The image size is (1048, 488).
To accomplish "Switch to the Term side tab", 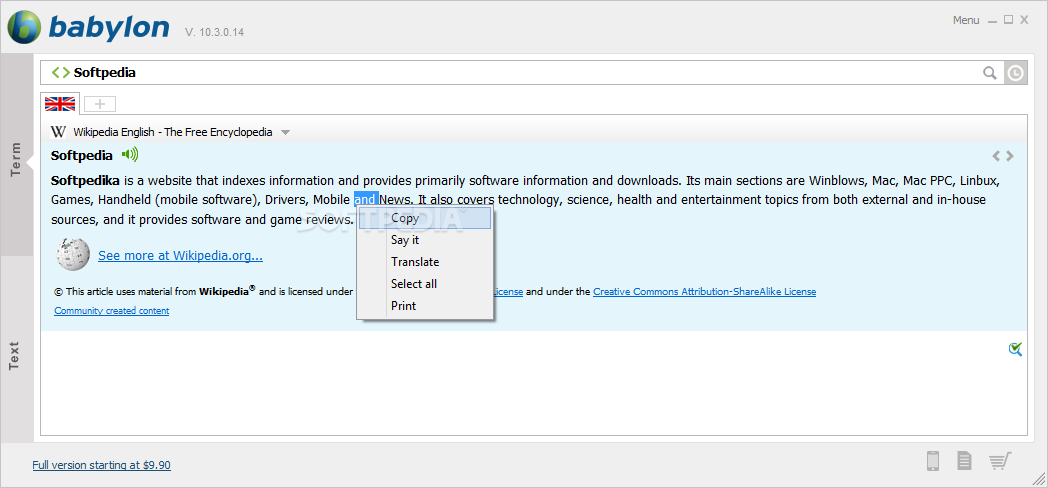I will [16, 155].
